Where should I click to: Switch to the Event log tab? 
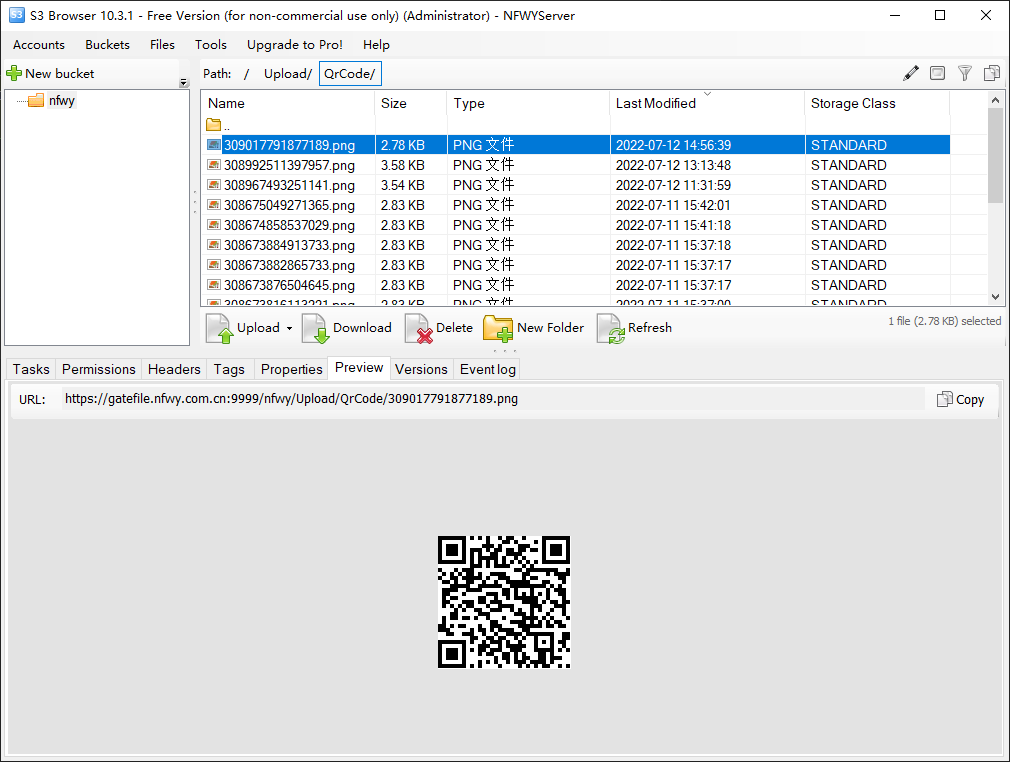[488, 369]
